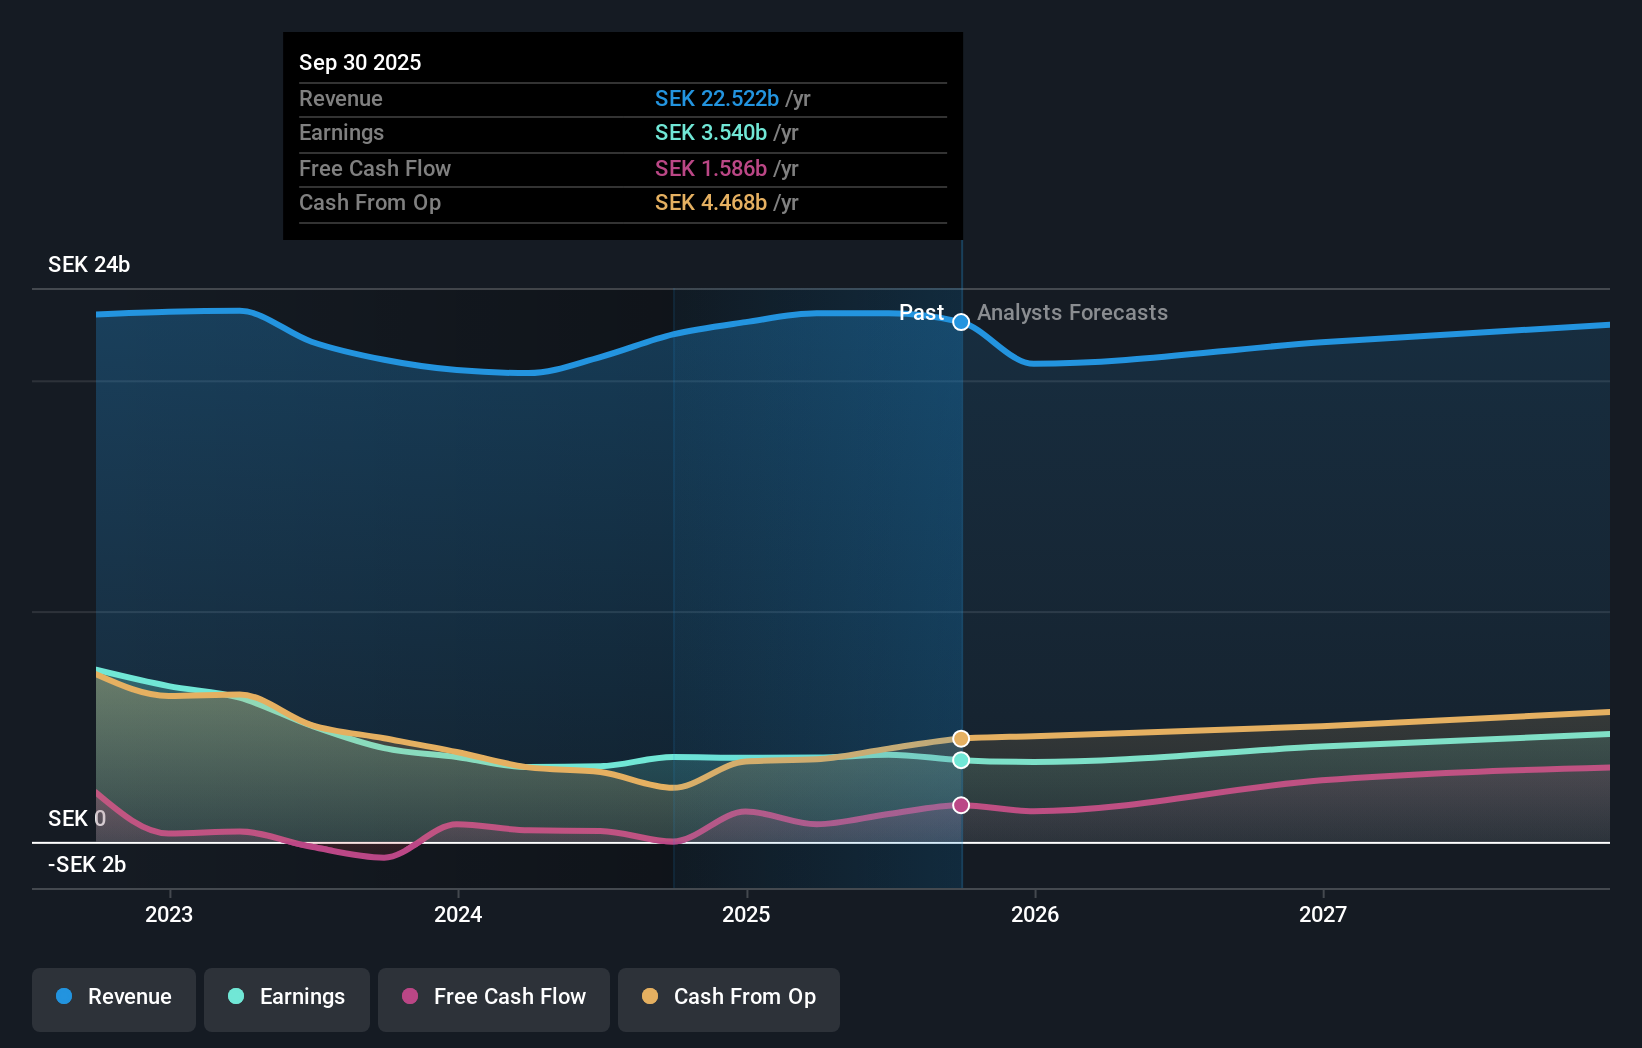
Task: Click the blue Revenue legend dot
Action: (x=62, y=997)
